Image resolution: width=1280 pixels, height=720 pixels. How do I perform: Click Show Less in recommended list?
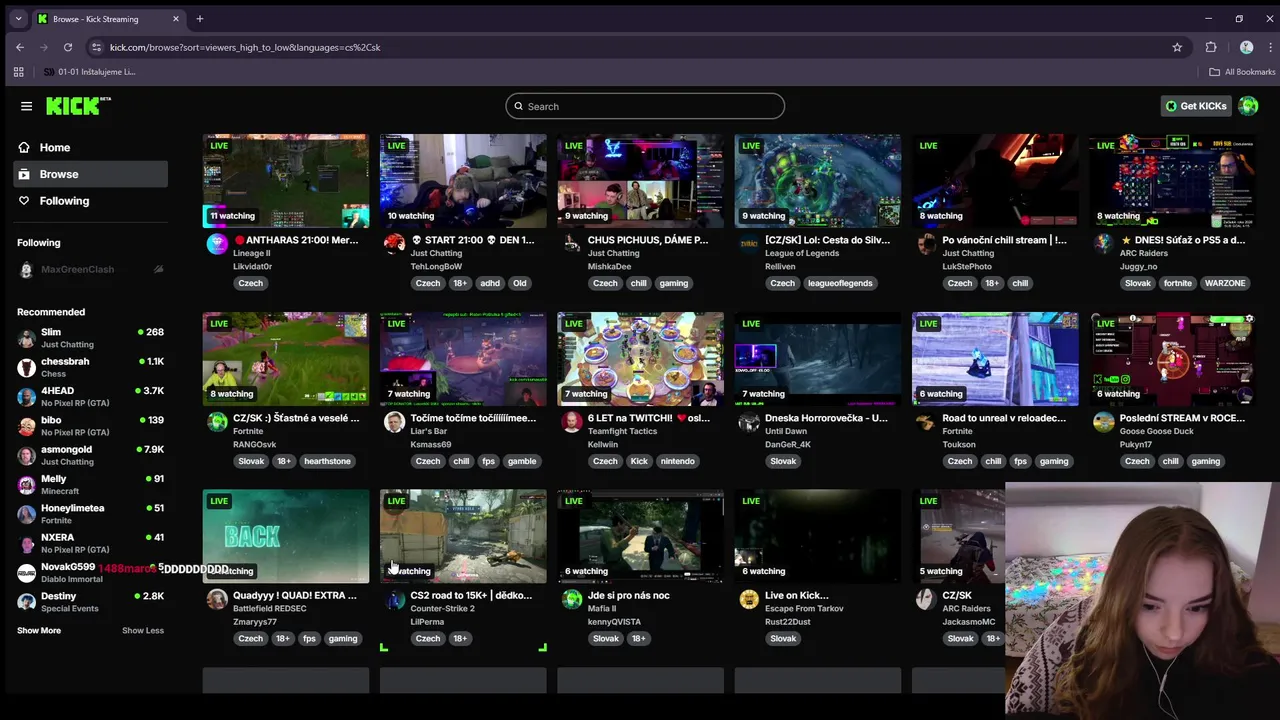pos(143,630)
